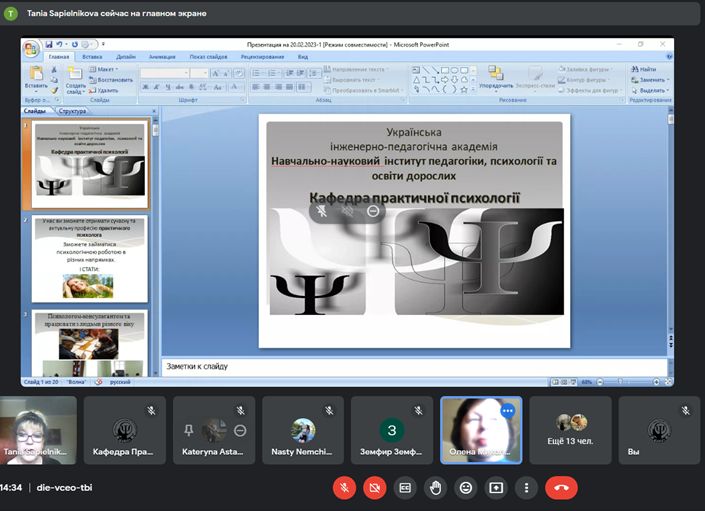Open Контур фигуры shape outline
This screenshot has width=705, height=511.
click(x=583, y=80)
